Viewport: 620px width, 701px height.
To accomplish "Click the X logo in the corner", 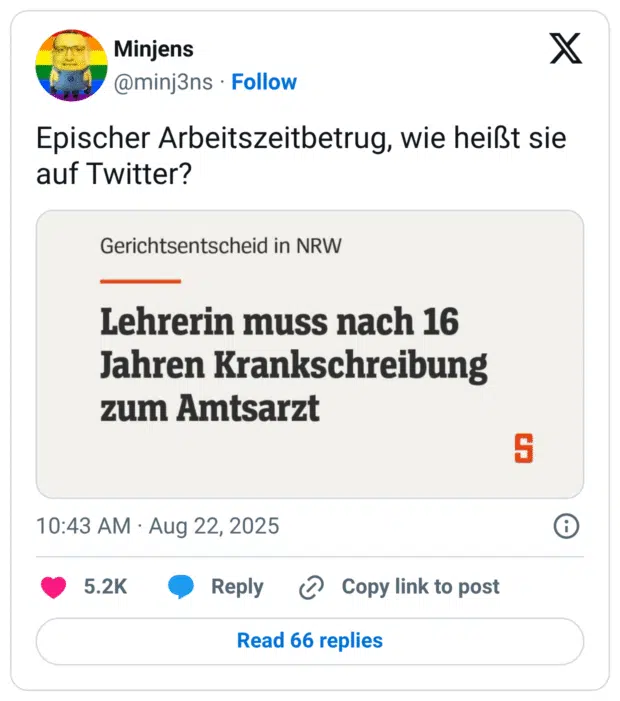I will click(x=565, y=48).
